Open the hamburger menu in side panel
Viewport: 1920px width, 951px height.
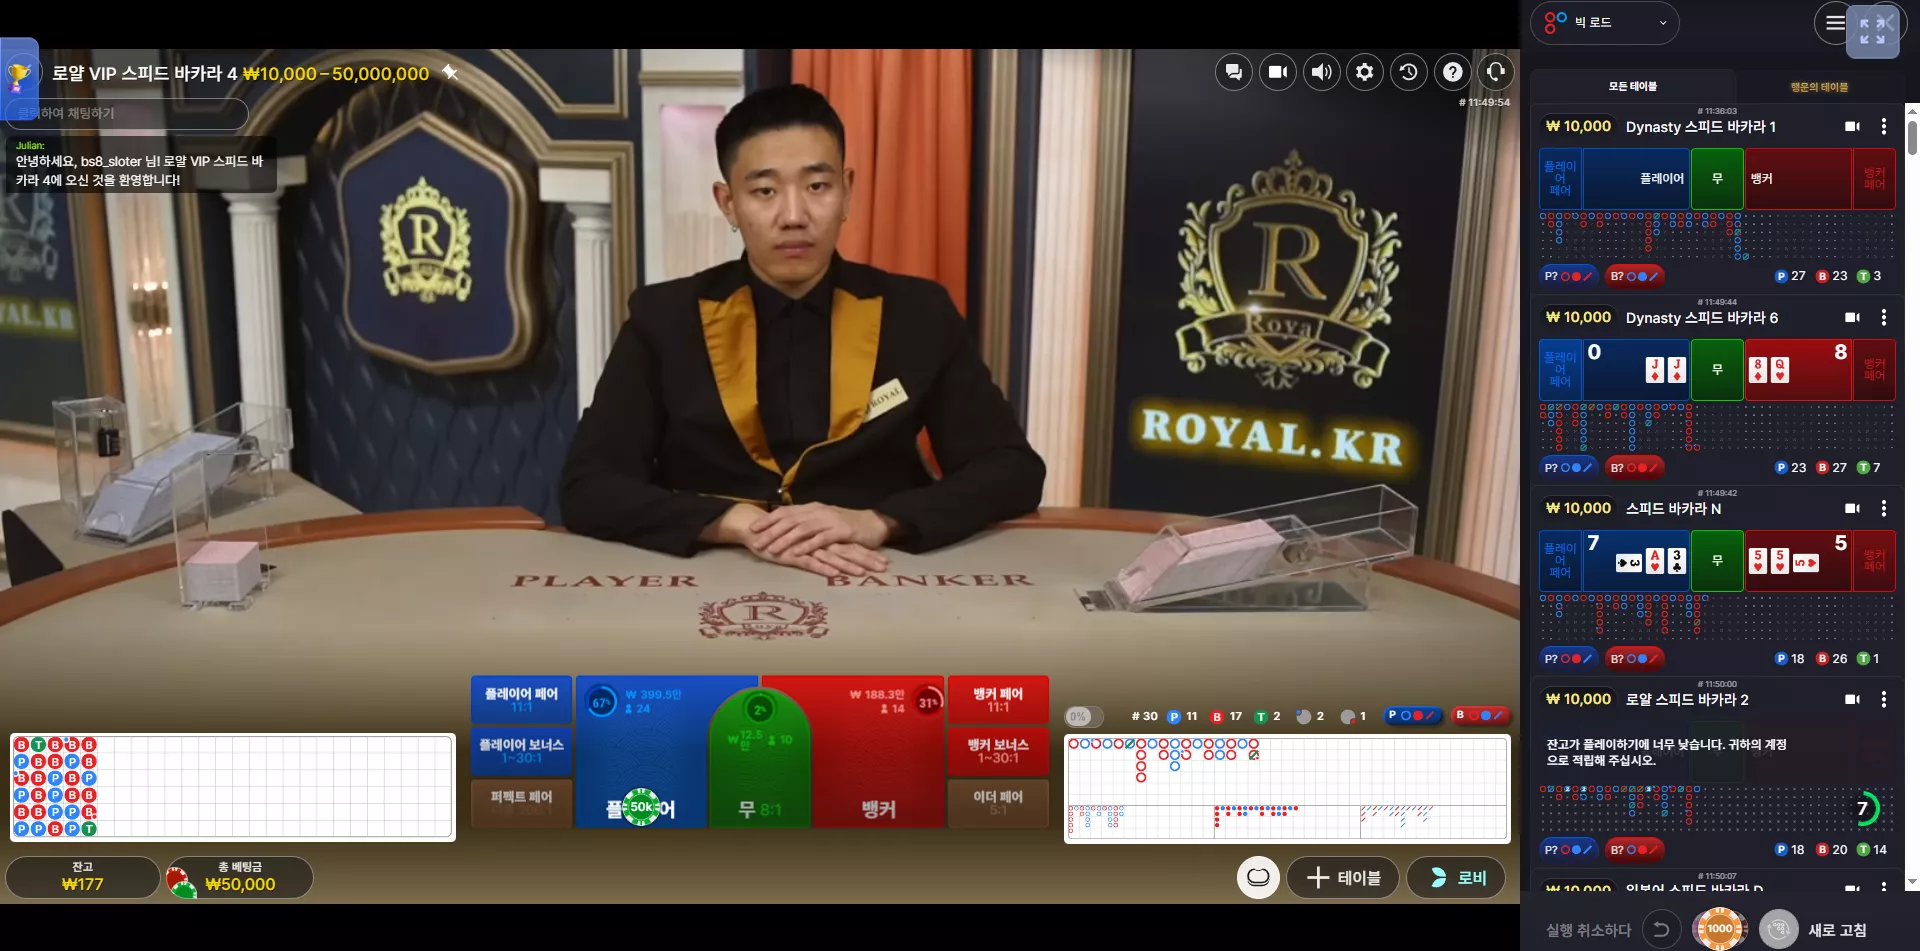click(1834, 23)
